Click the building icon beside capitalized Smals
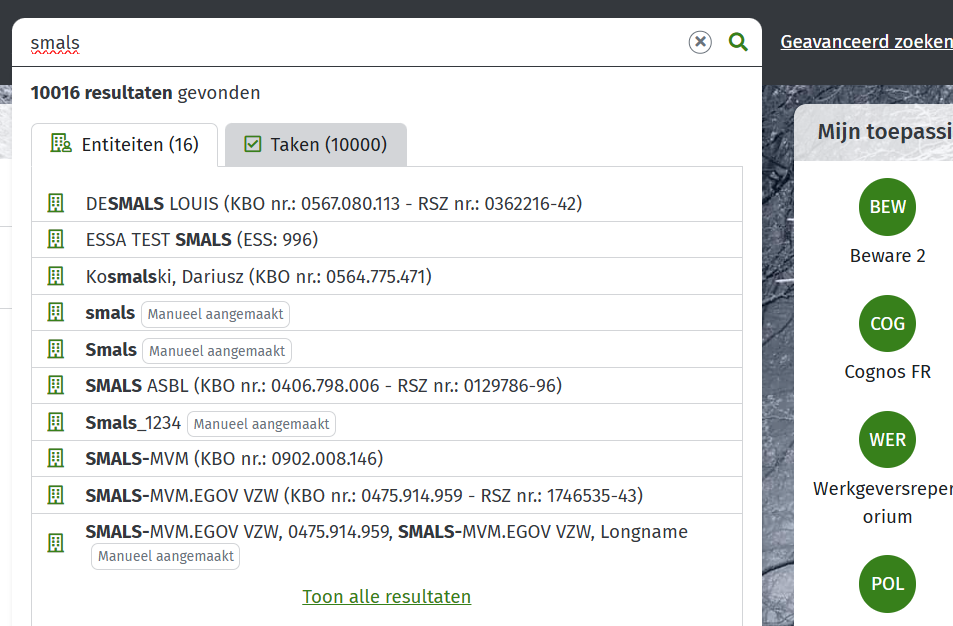This screenshot has width=953, height=626. click(x=56, y=349)
